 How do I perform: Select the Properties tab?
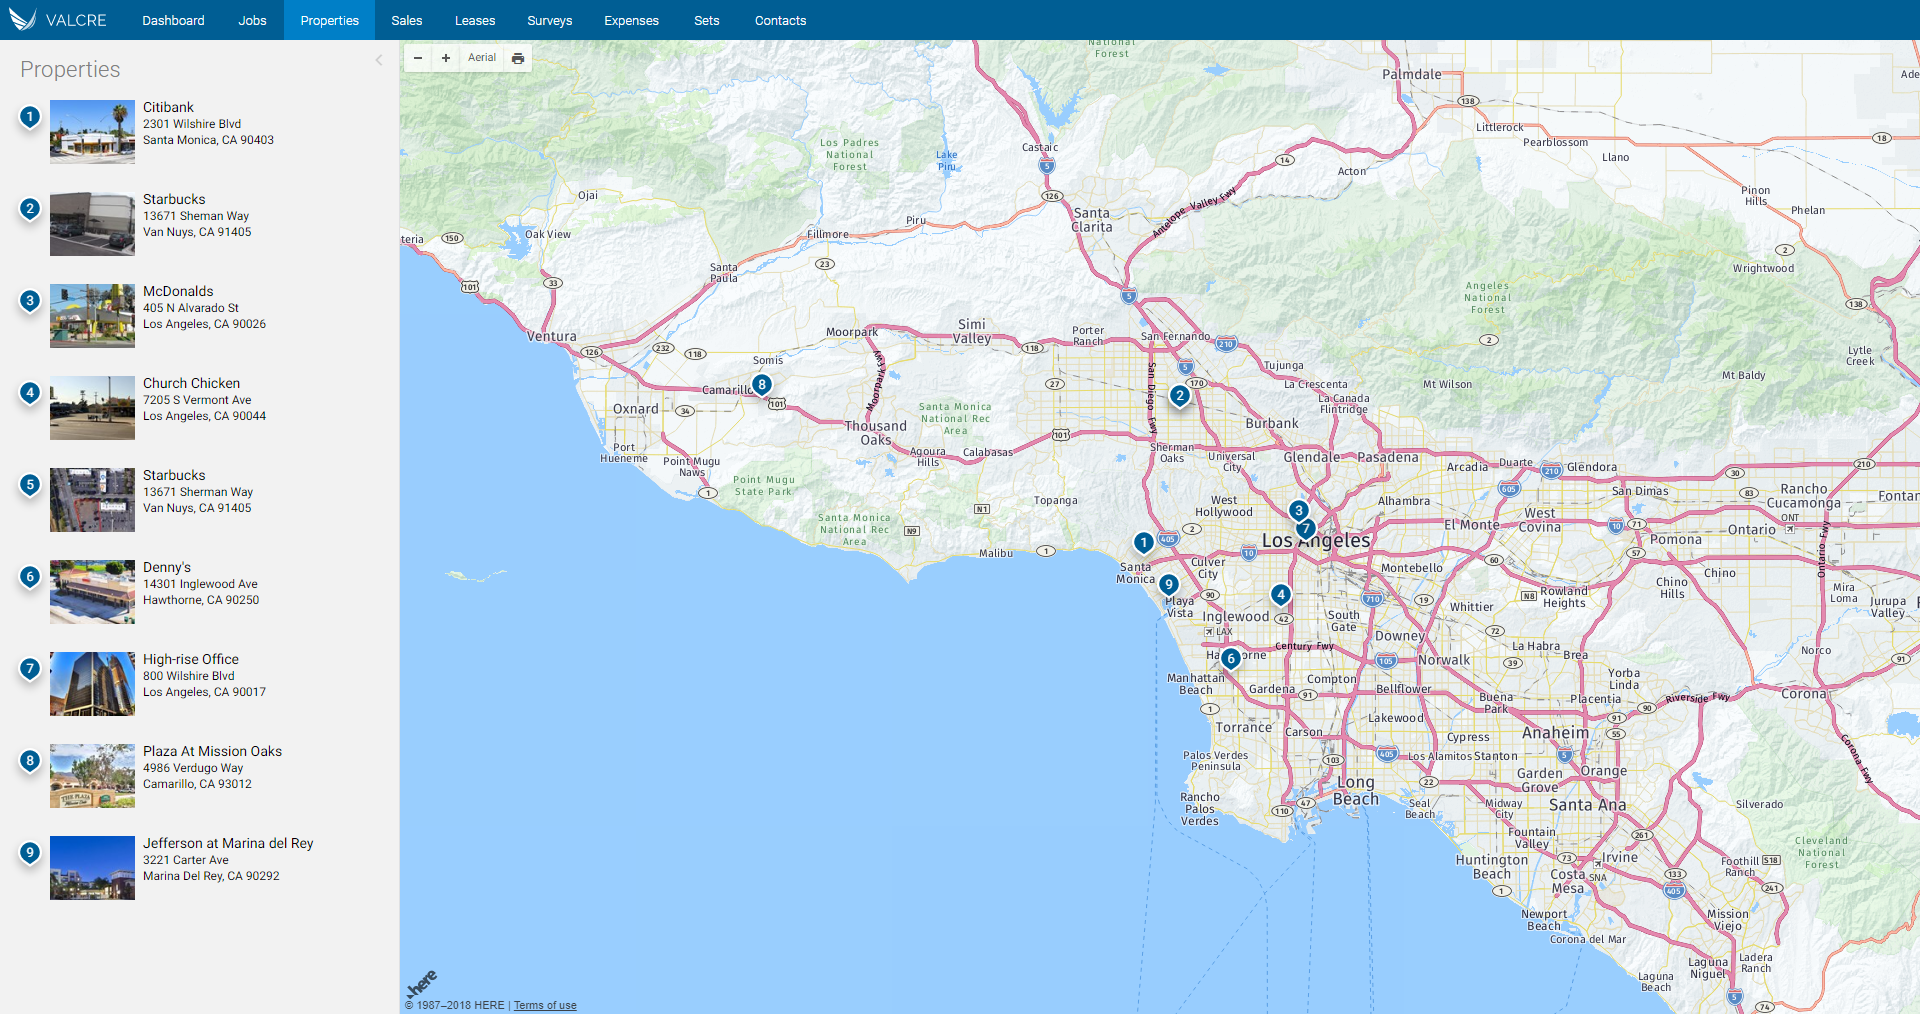[x=329, y=20]
